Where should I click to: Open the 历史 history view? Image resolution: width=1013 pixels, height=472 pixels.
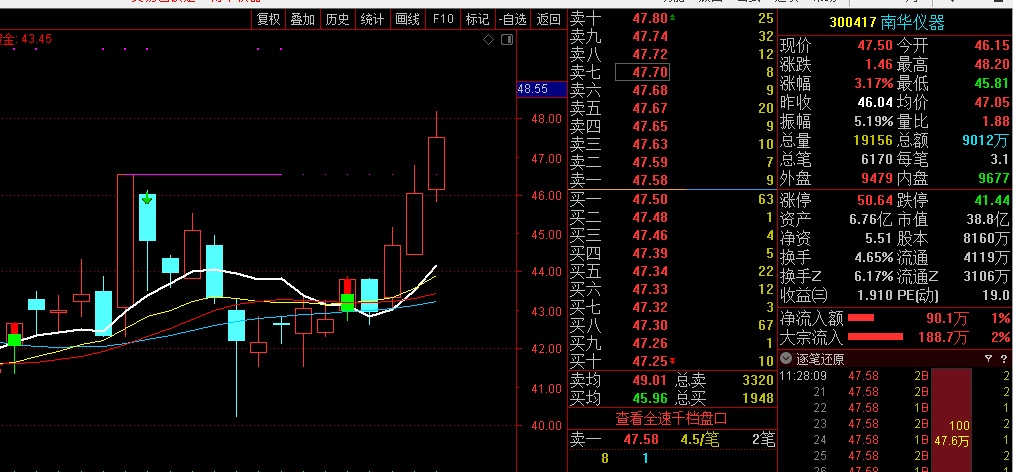pyautogui.click(x=337, y=19)
